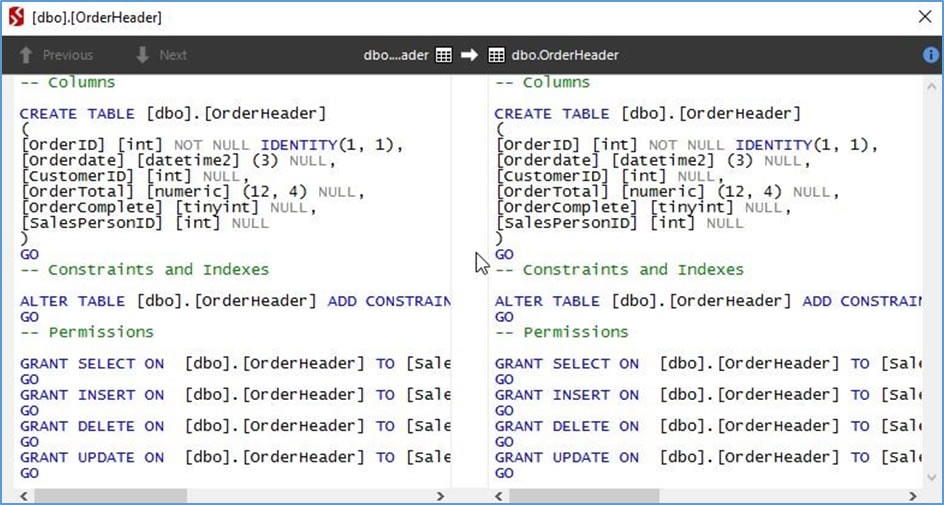Click the source table icon beside dbo....ader
The image size is (944, 505).
pyautogui.click(x=444, y=55)
